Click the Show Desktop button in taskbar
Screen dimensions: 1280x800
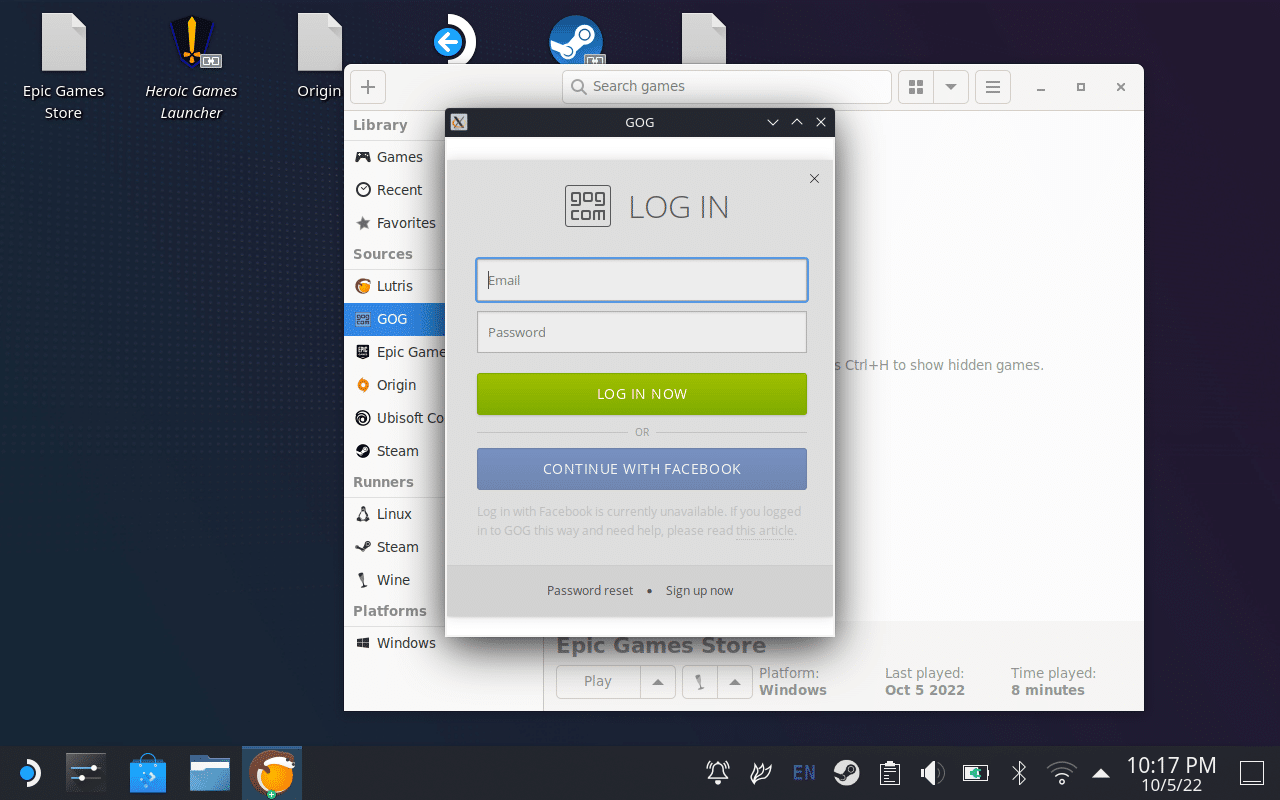click(x=1252, y=772)
